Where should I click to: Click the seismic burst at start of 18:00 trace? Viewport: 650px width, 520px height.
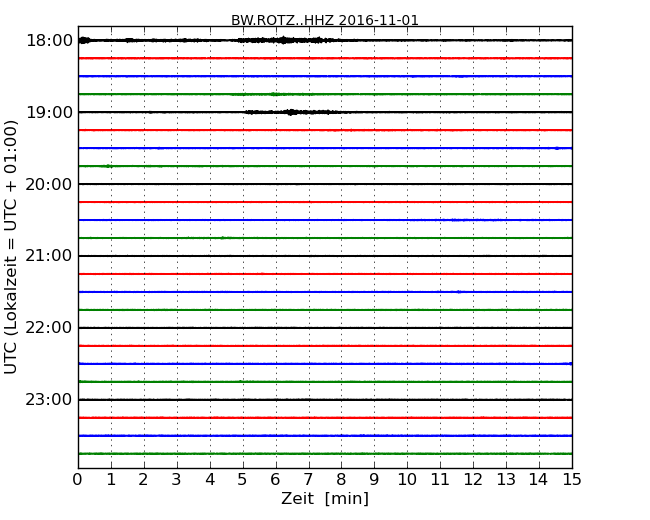(84, 40)
